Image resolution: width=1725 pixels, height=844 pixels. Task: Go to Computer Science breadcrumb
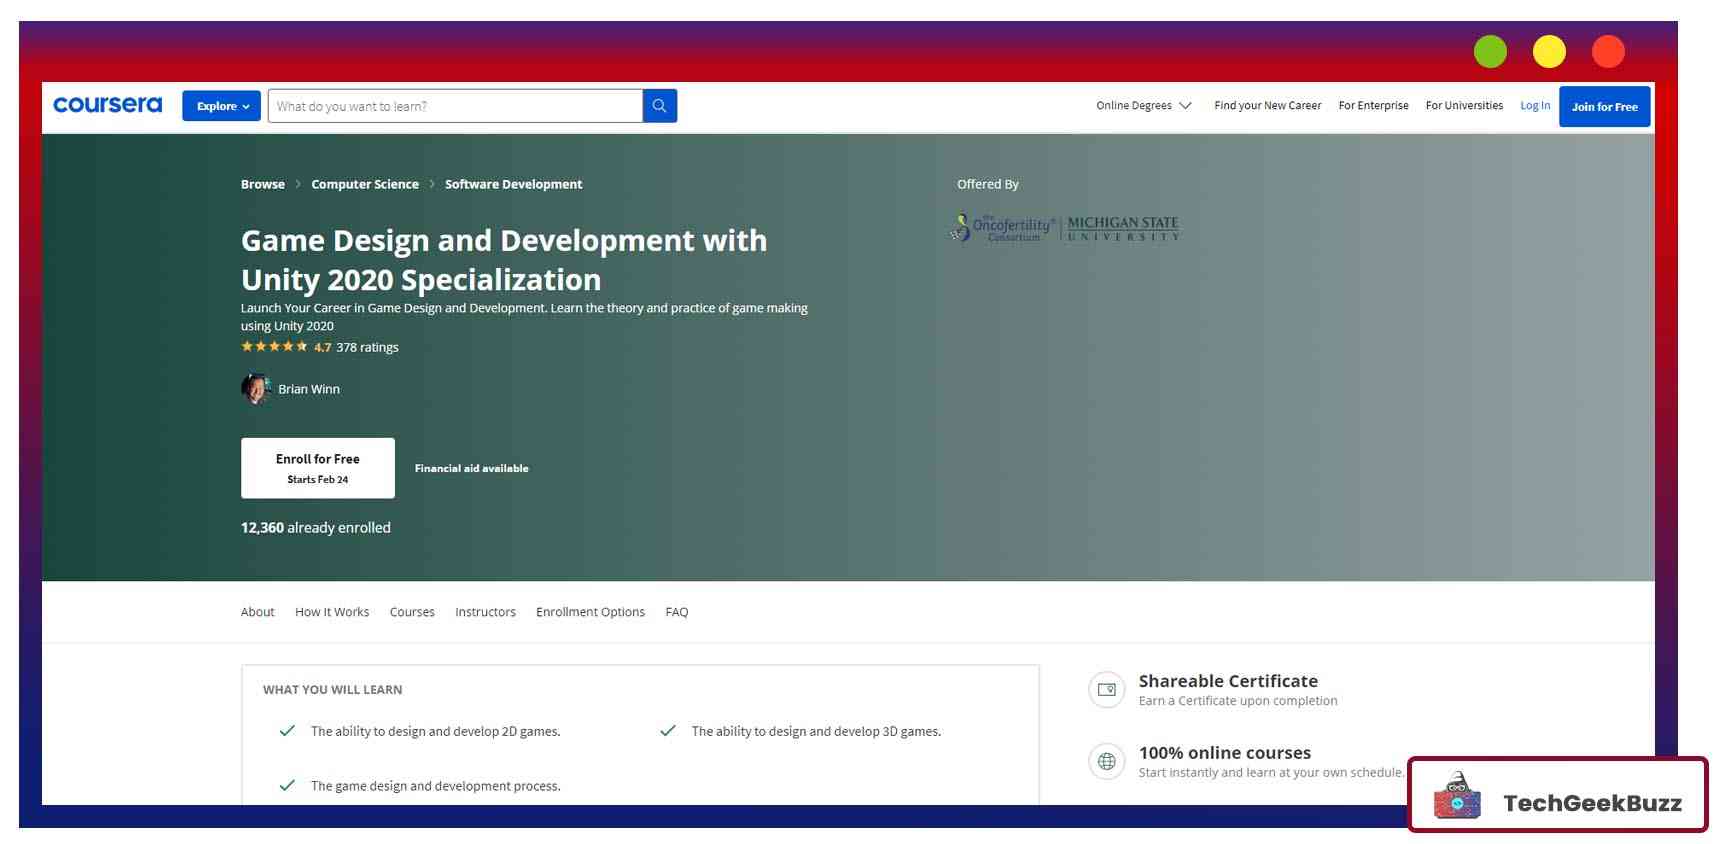[365, 184]
